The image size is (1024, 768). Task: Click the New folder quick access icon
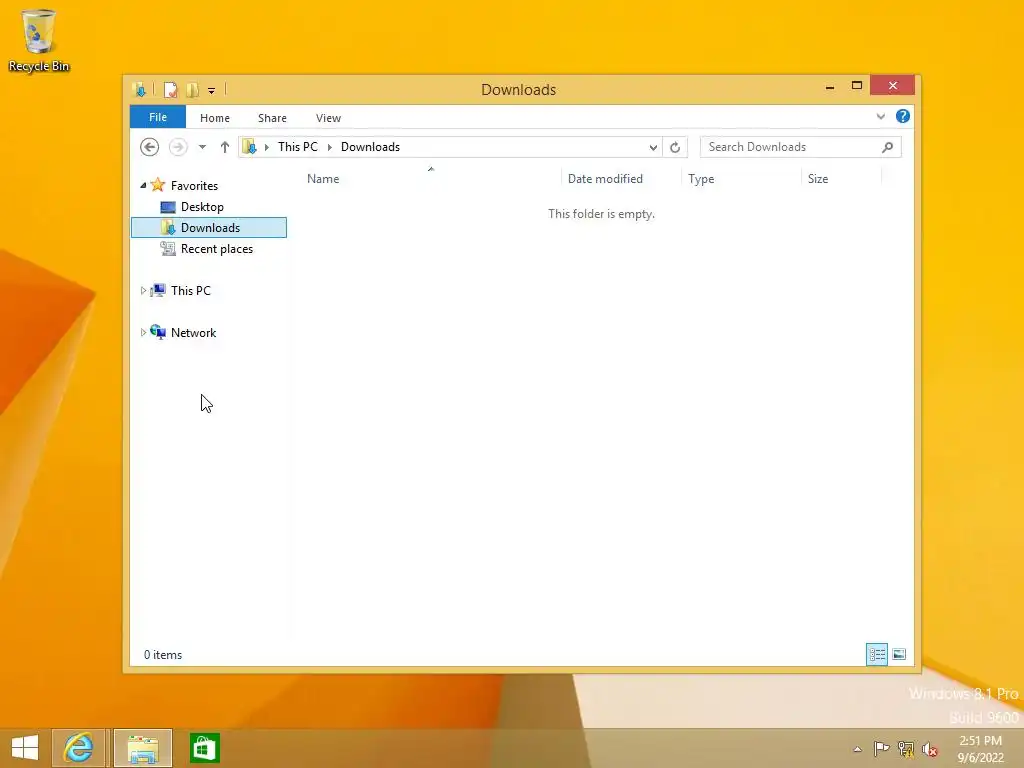(192, 89)
